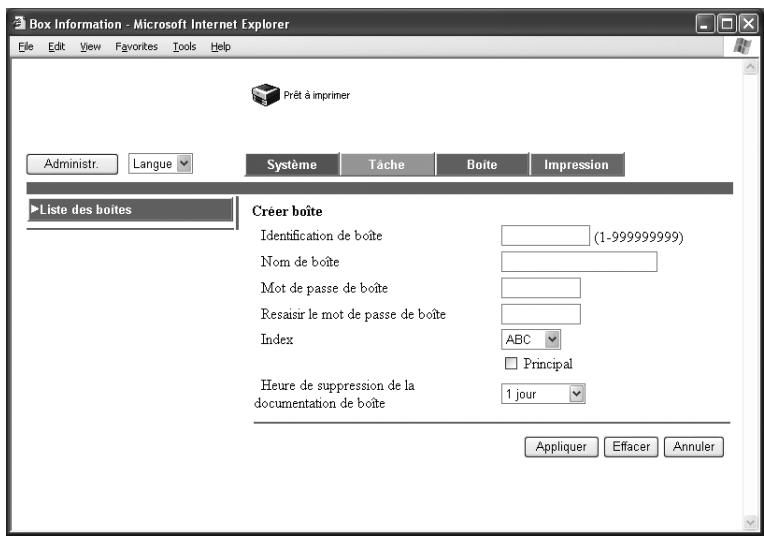Switch to the Boîte tab
The image size is (764, 537).
click(x=482, y=165)
